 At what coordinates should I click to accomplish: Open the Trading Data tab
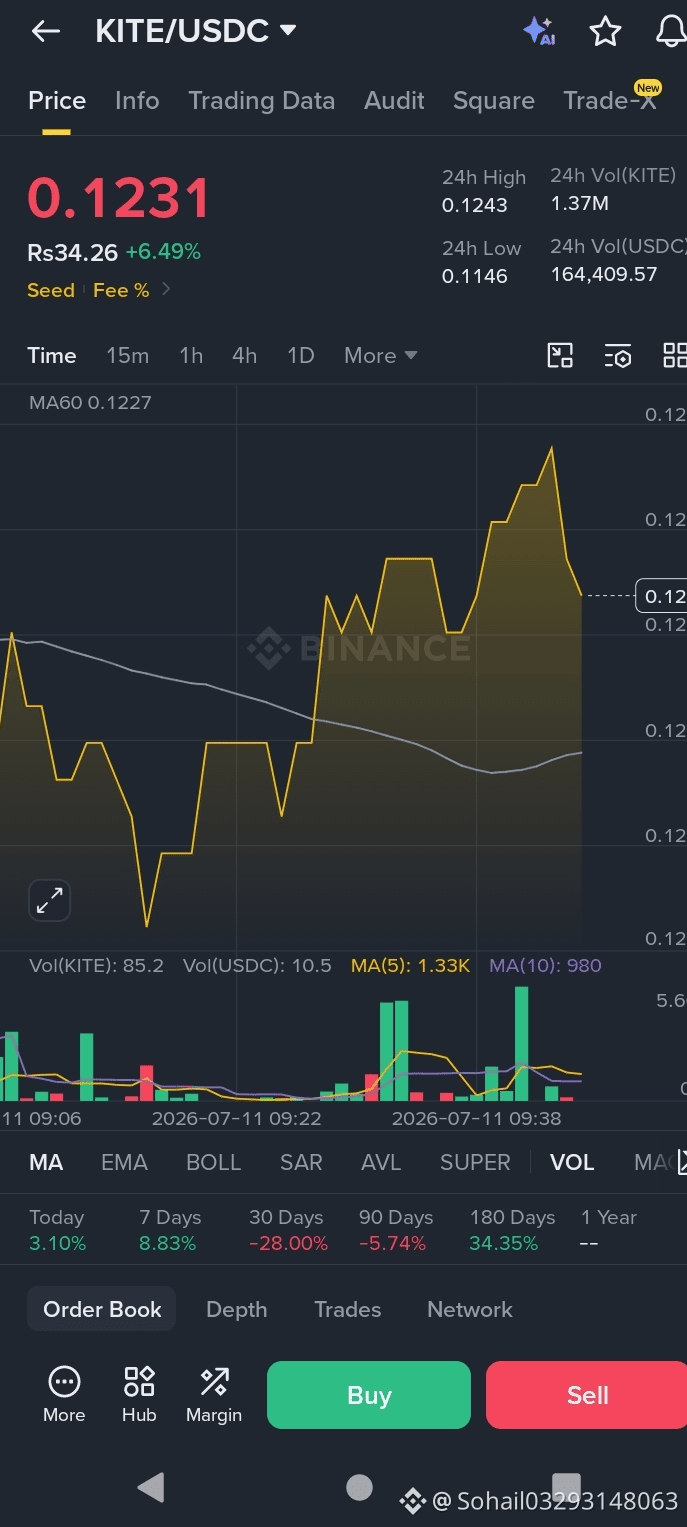[x=261, y=101]
